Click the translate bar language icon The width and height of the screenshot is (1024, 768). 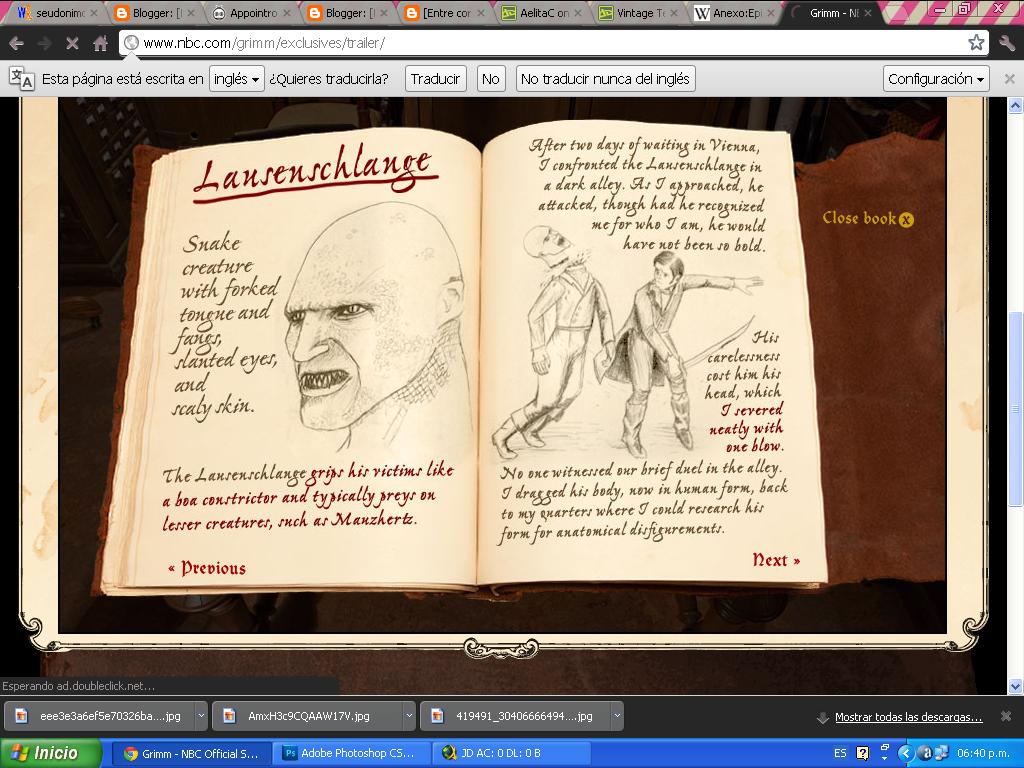(x=21, y=79)
